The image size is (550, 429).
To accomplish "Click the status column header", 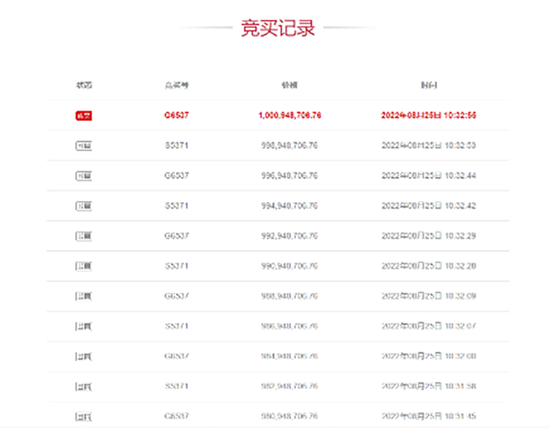I will 84,85.
